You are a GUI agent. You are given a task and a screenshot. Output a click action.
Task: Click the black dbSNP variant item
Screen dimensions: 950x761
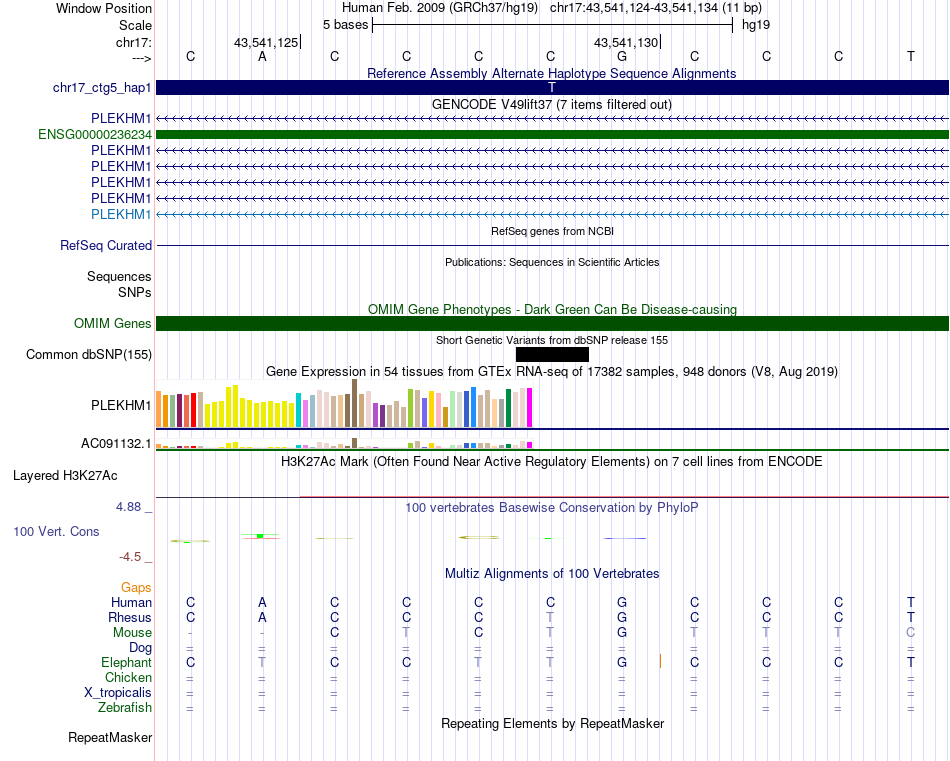[x=552, y=354]
